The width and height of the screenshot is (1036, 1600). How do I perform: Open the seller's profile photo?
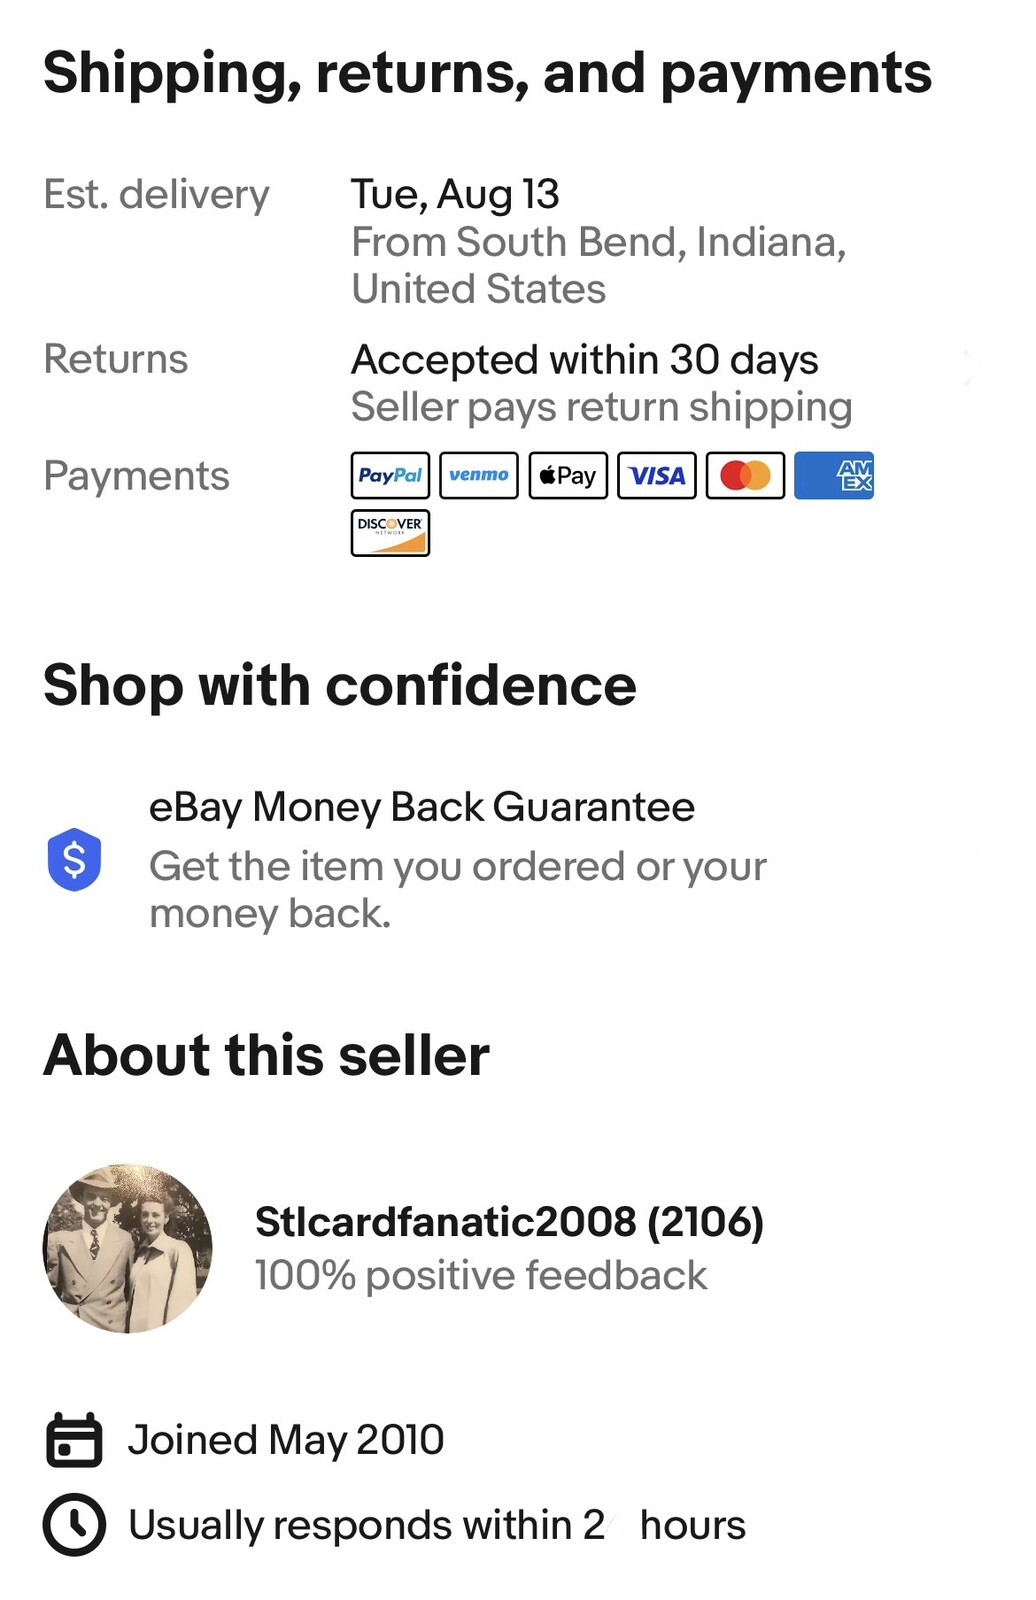point(128,1248)
